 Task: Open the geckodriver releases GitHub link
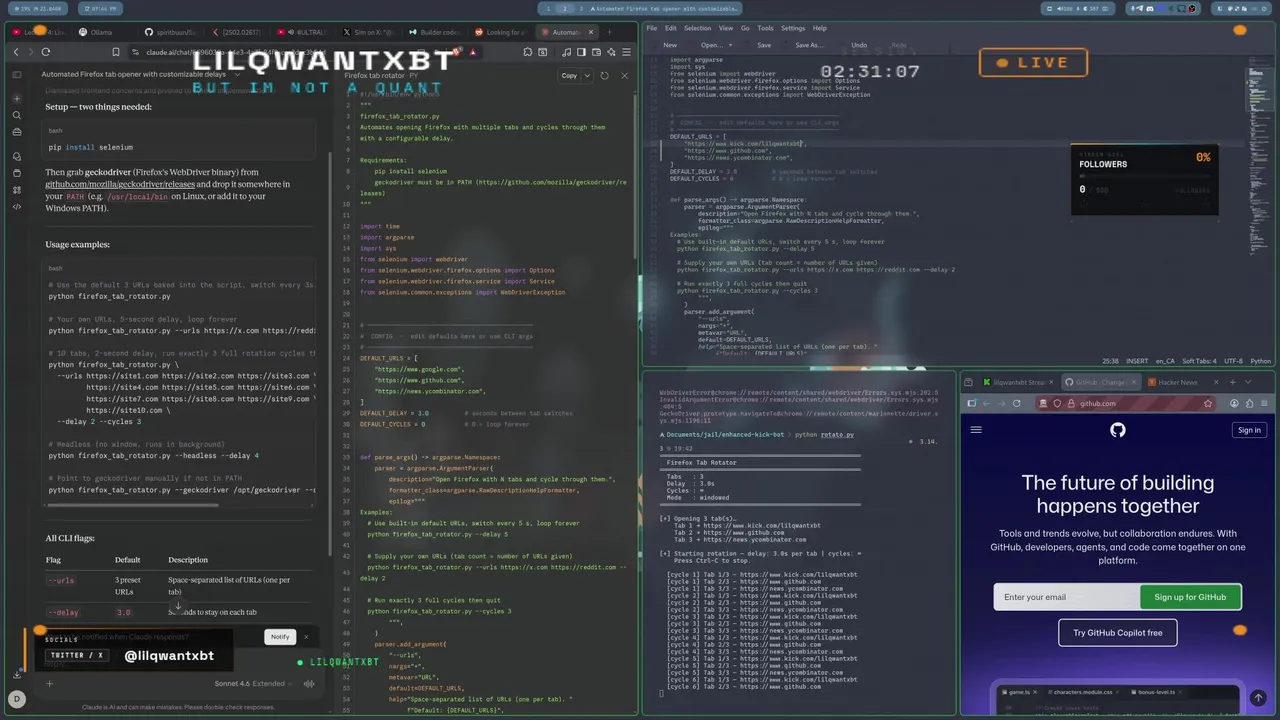(120, 184)
